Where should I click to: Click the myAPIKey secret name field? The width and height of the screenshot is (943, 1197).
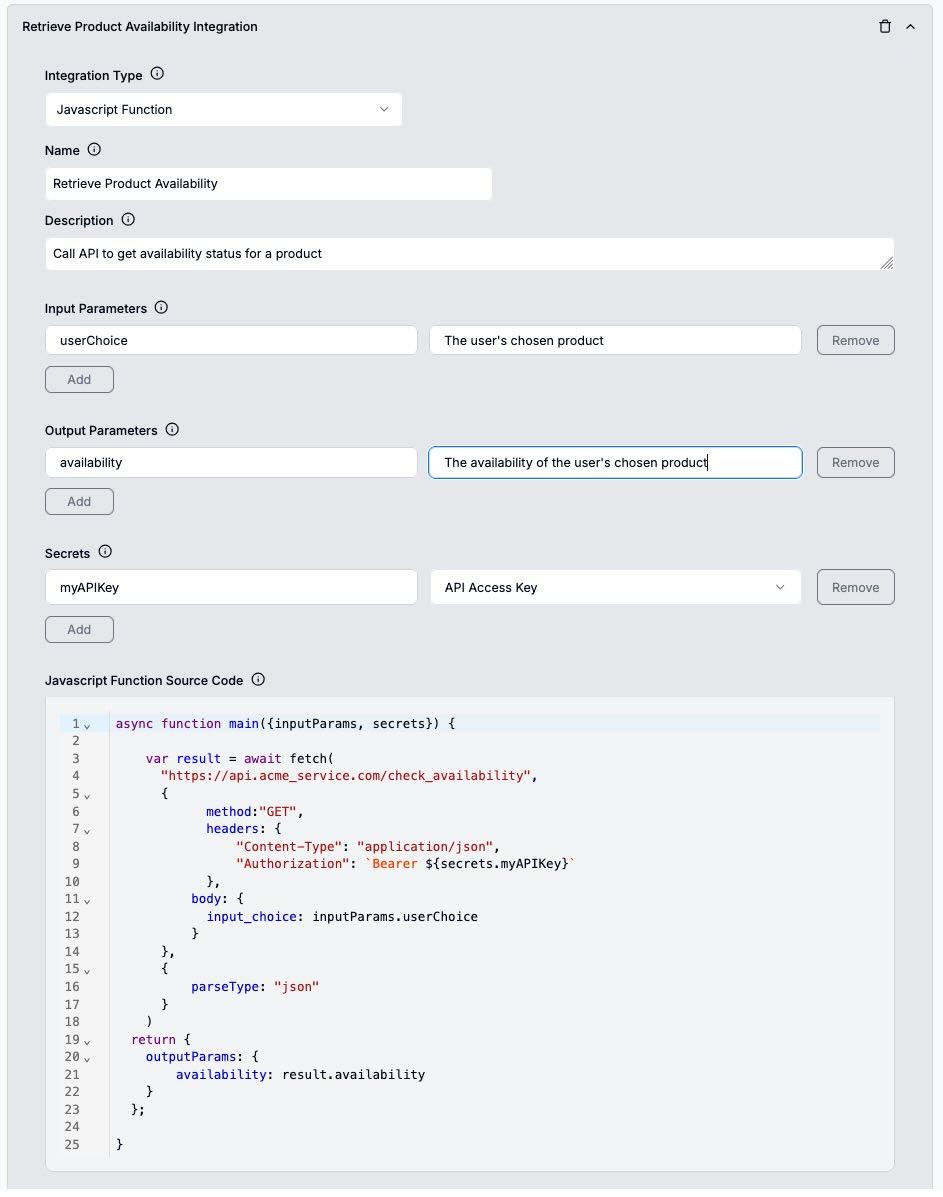(x=231, y=588)
